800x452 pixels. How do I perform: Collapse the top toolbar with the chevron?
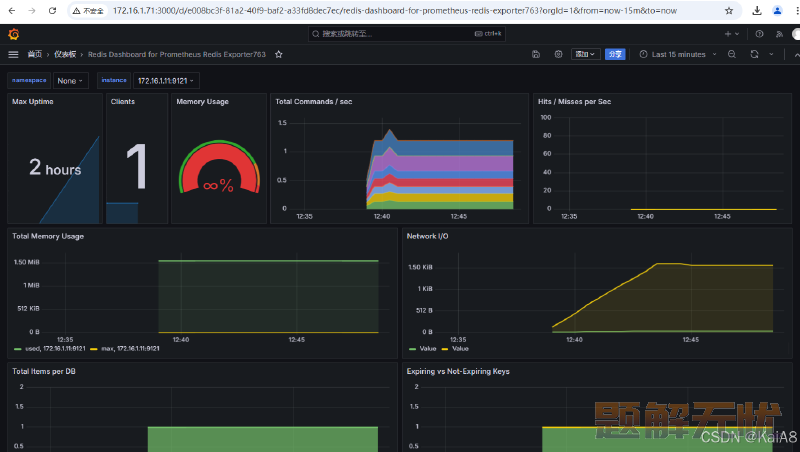pyautogui.click(x=796, y=54)
